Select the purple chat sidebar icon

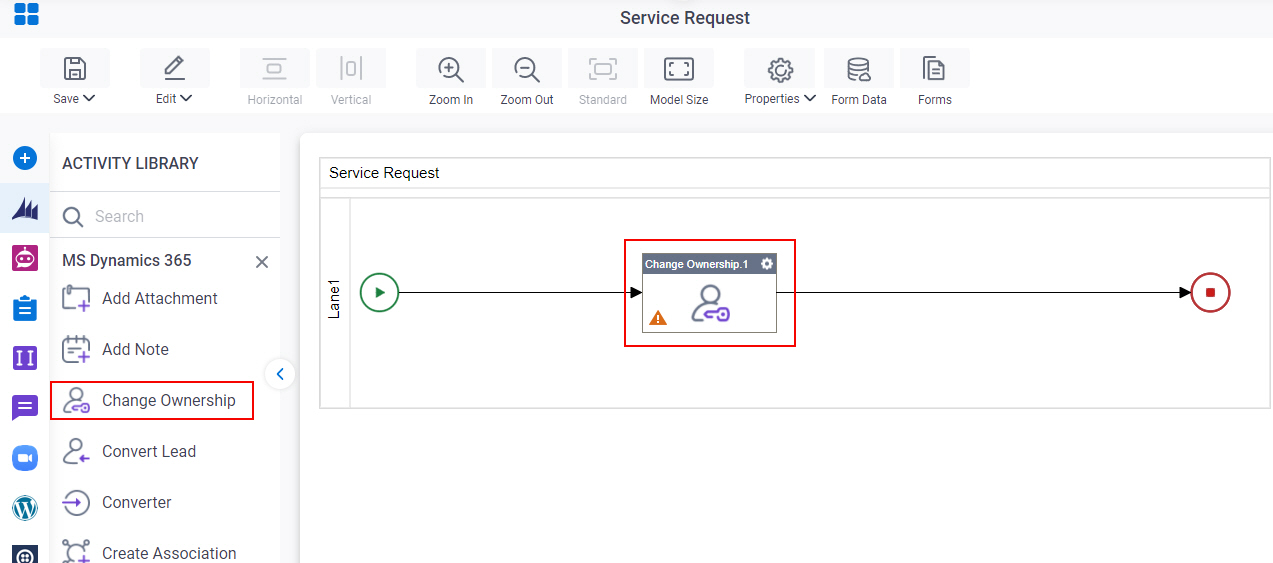tap(25, 408)
